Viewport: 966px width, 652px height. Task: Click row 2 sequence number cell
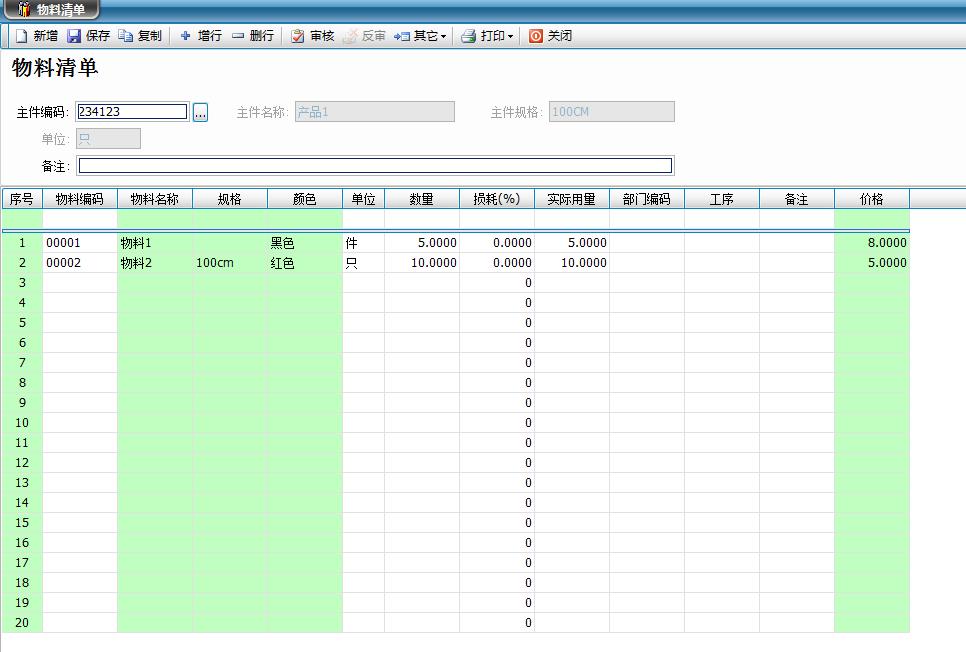22,263
